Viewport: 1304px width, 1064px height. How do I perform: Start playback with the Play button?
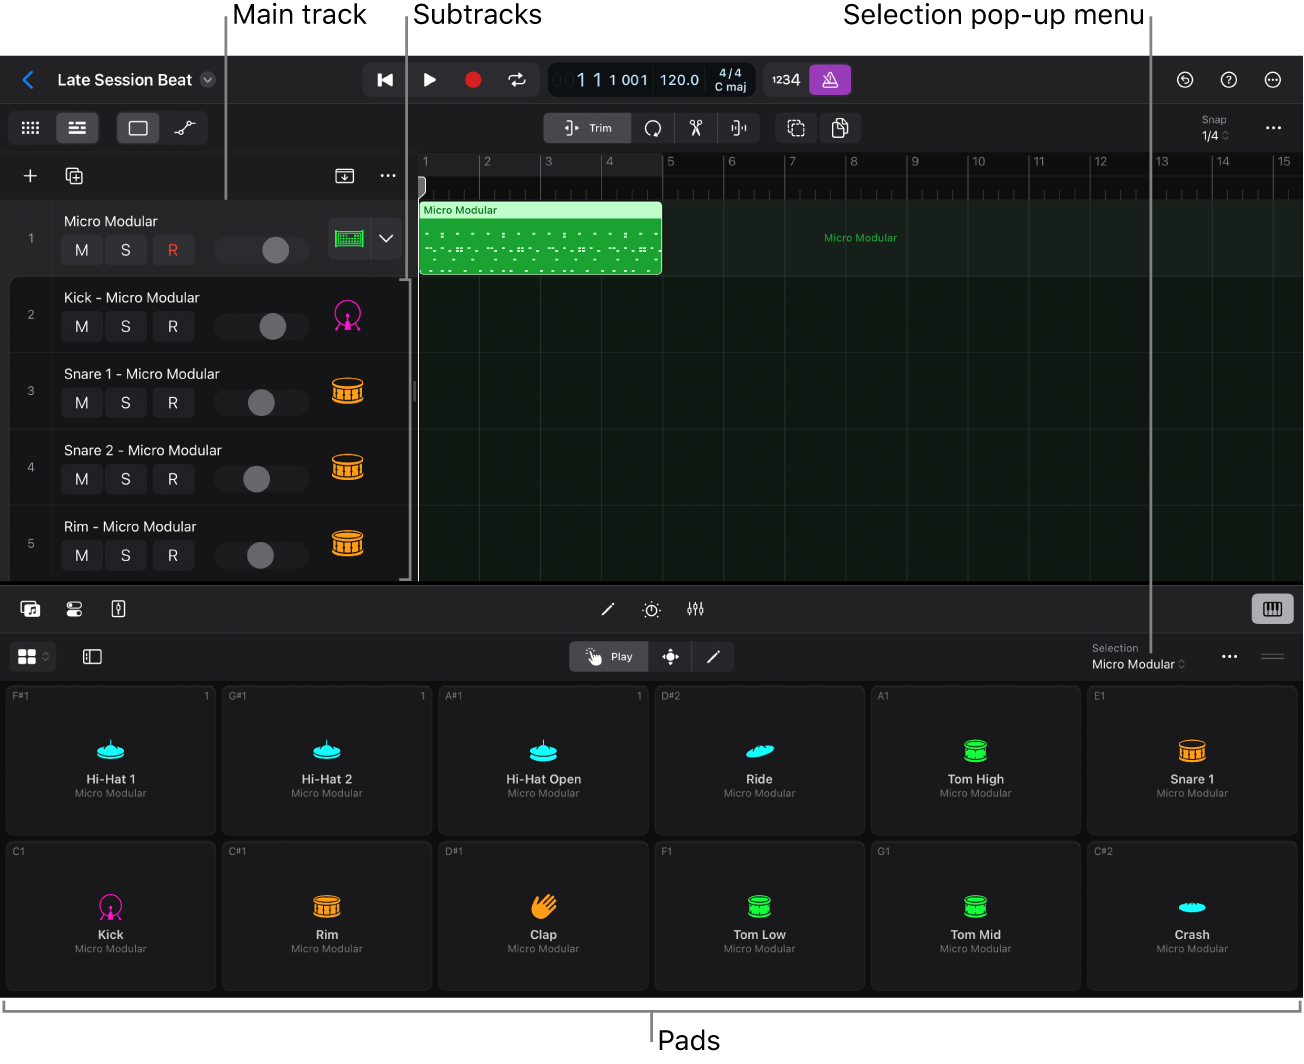[x=429, y=80]
